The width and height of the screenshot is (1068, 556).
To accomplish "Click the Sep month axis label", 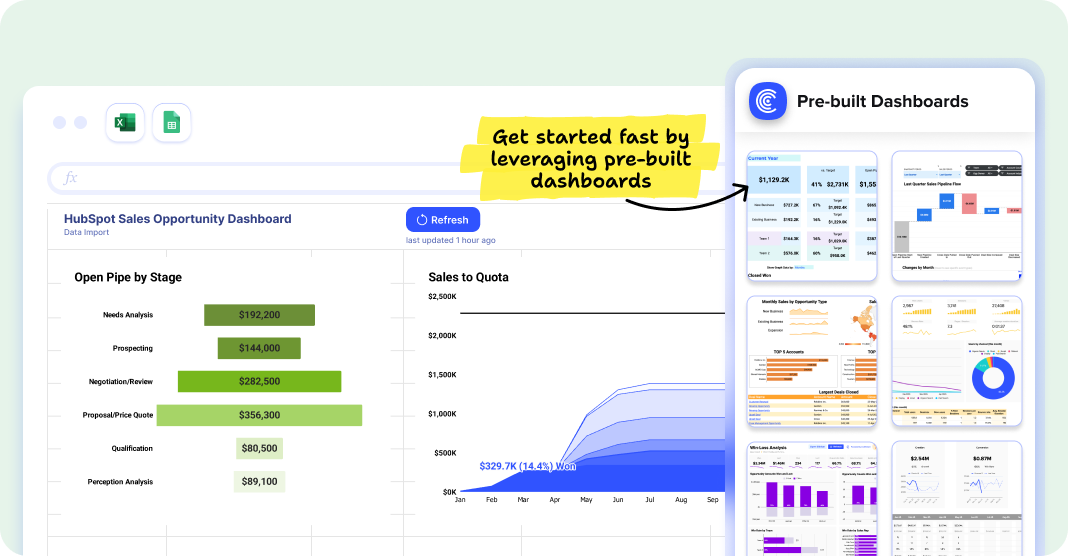I will click(x=712, y=499).
